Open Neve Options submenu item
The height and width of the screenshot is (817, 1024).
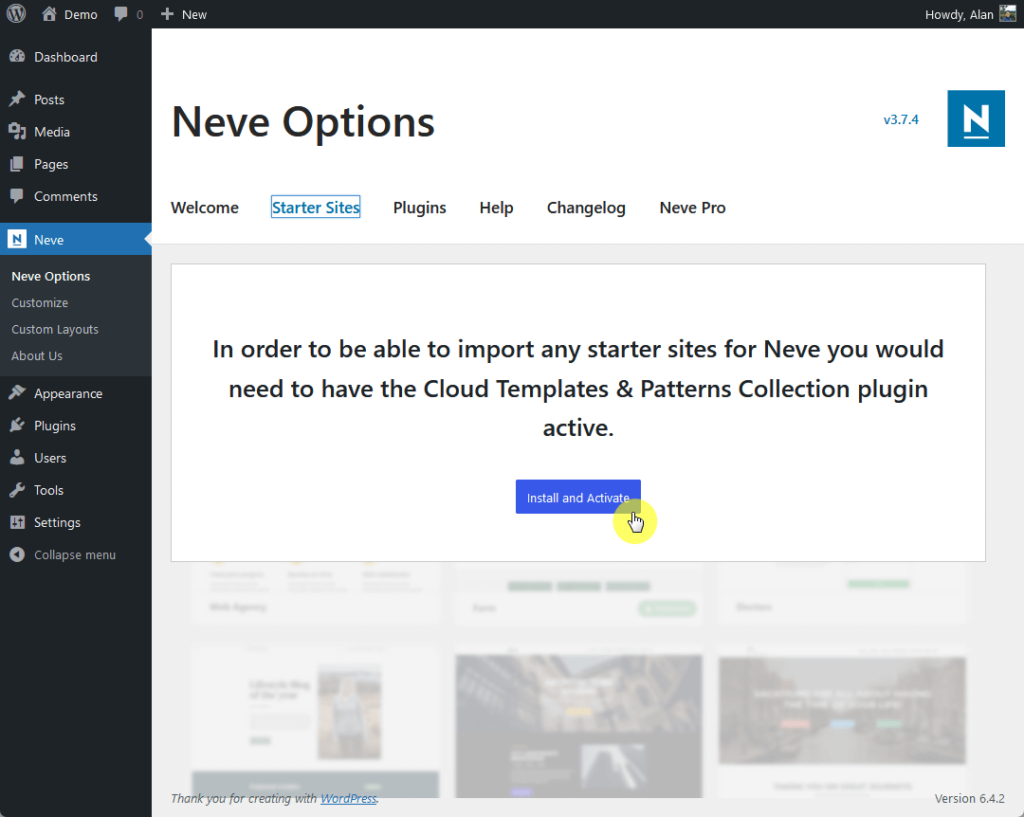click(x=50, y=276)
